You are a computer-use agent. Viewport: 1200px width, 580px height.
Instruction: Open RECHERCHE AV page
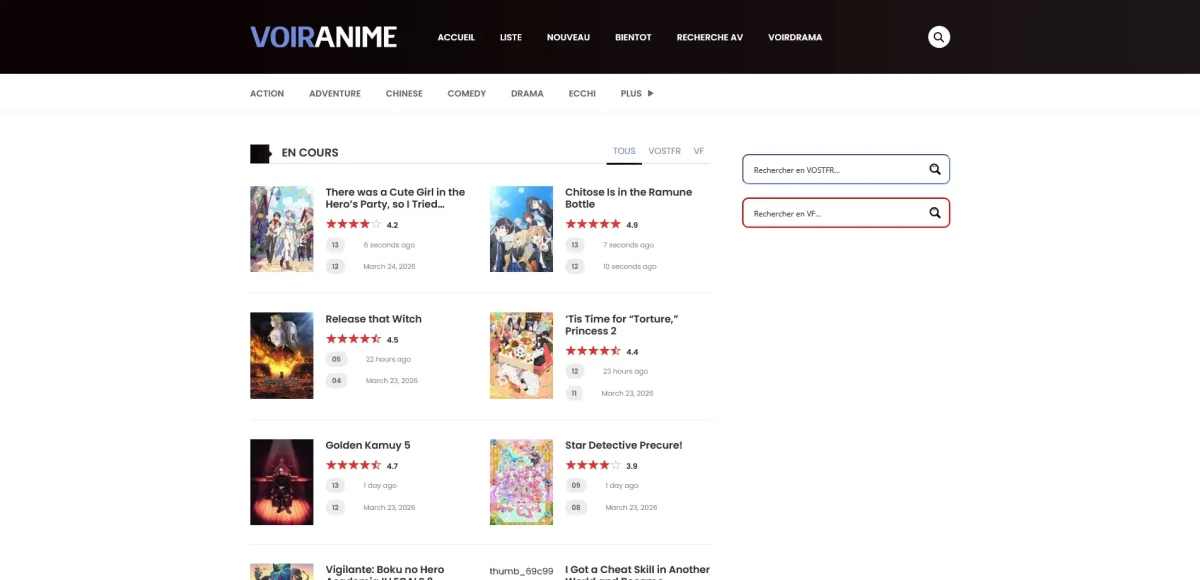point(710,37)
